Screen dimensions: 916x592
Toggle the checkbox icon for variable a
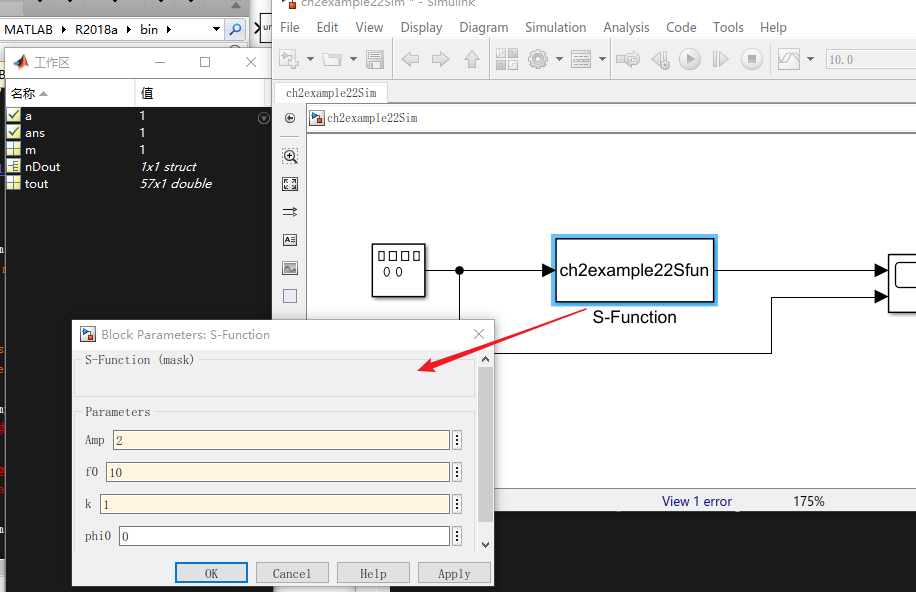coord(13,115)
